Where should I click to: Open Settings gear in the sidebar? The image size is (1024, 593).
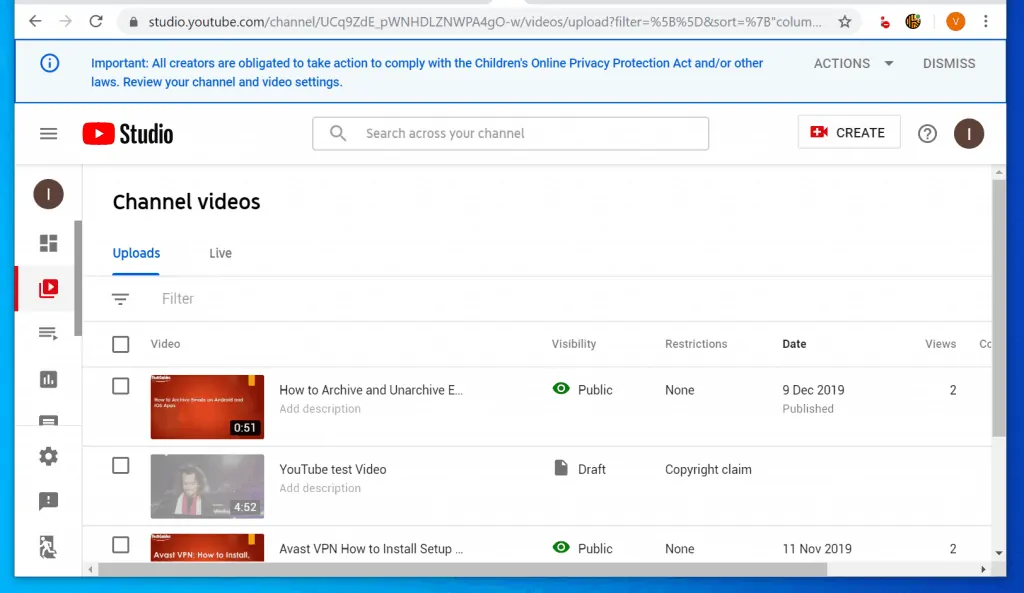point(48,456)
